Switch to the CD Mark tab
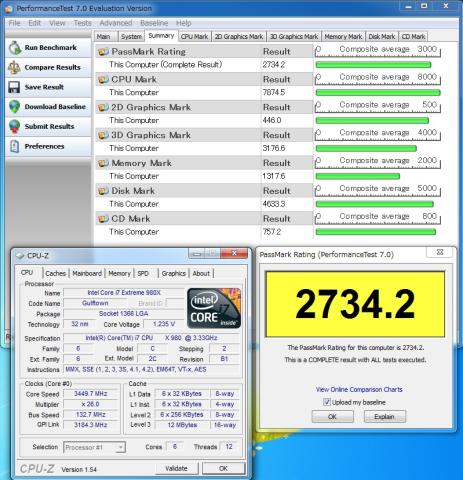 click(413, 37)
